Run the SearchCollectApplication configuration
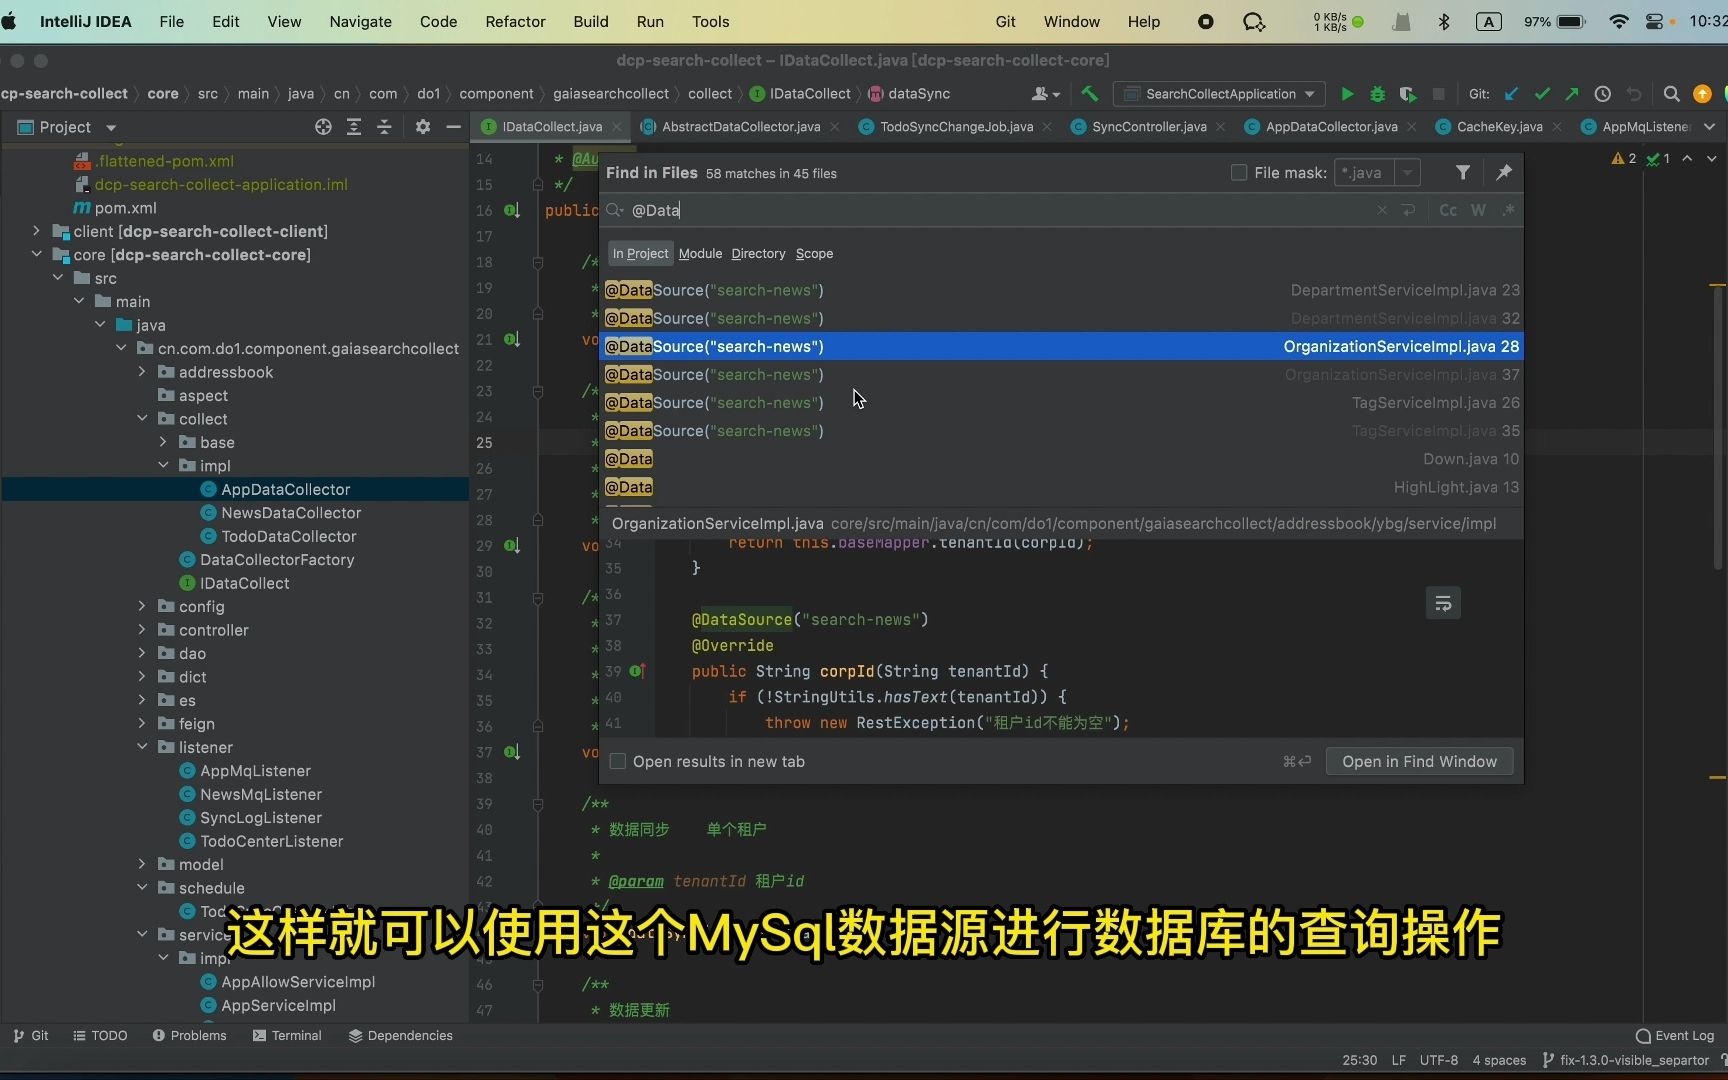The width and height of the screenshot is (1728, 1080). [1346, 93]
